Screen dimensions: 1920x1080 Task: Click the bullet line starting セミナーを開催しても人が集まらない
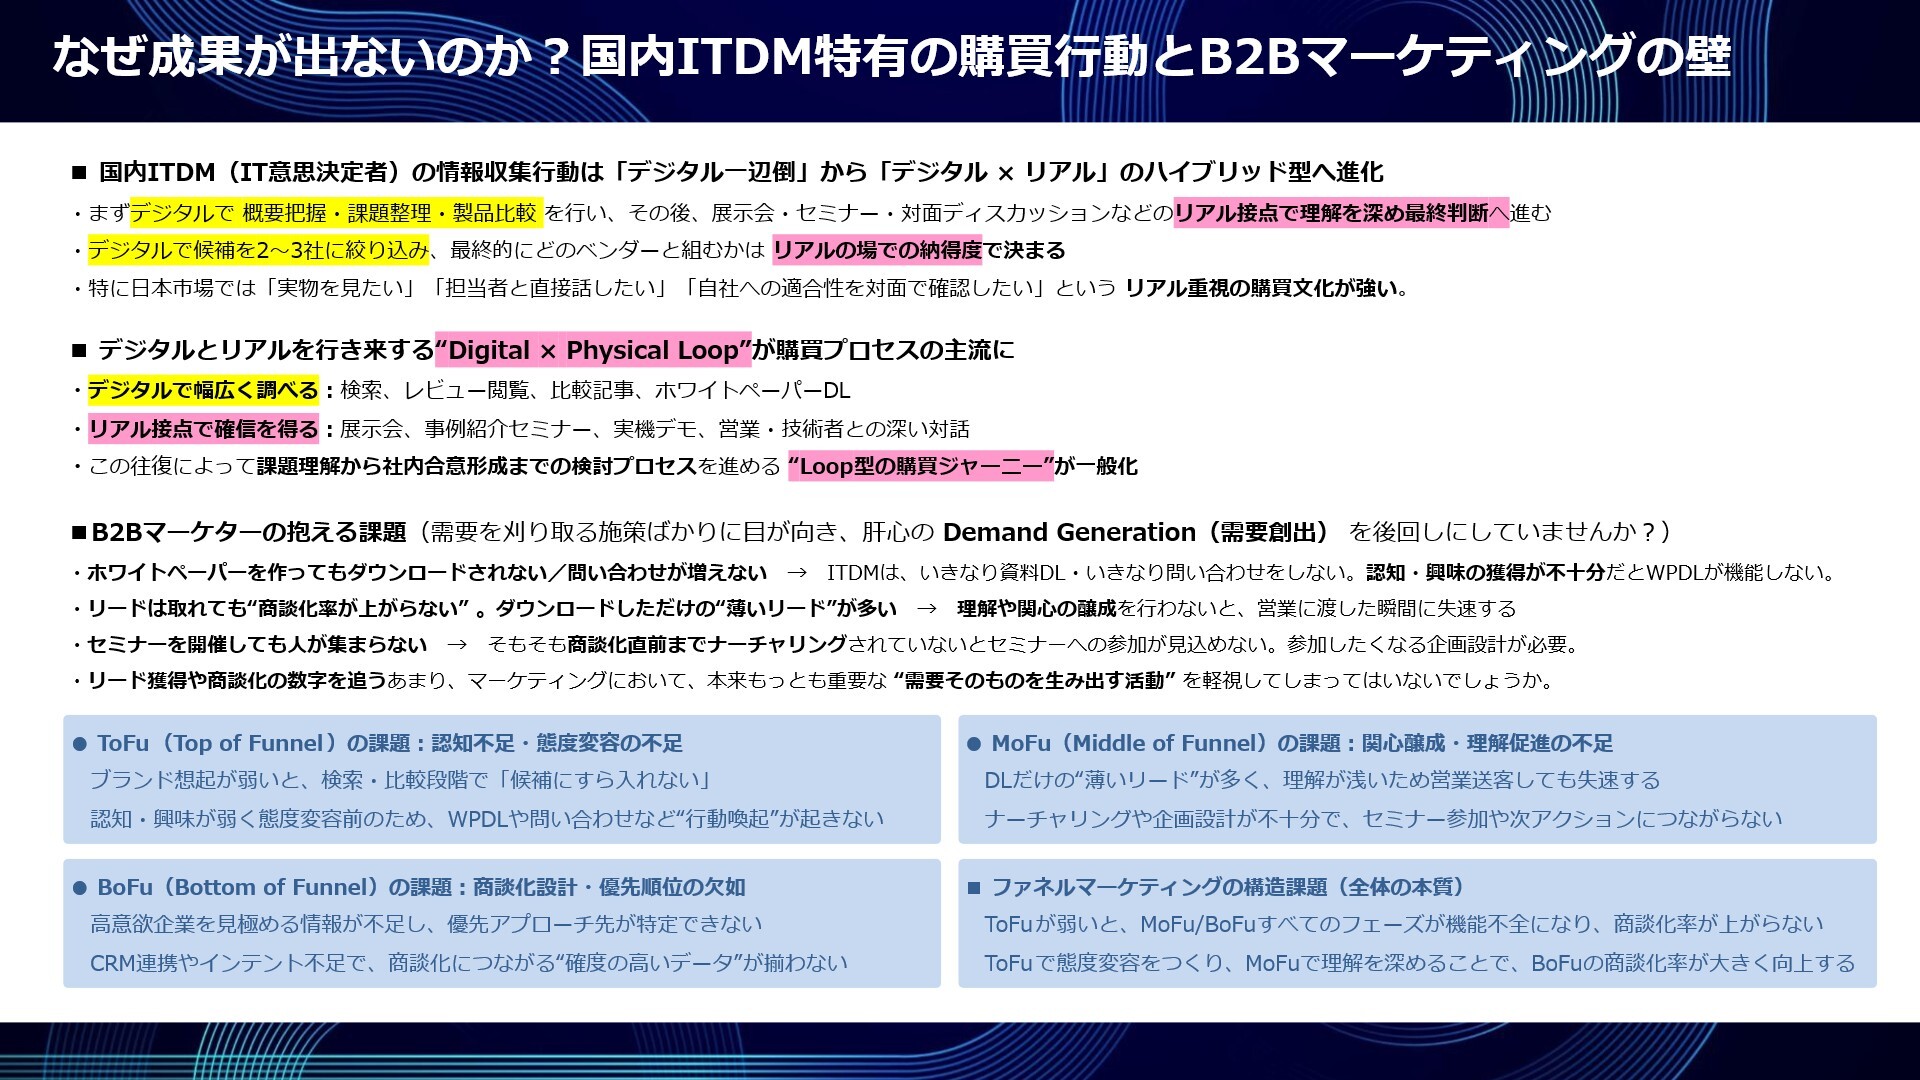257,644
